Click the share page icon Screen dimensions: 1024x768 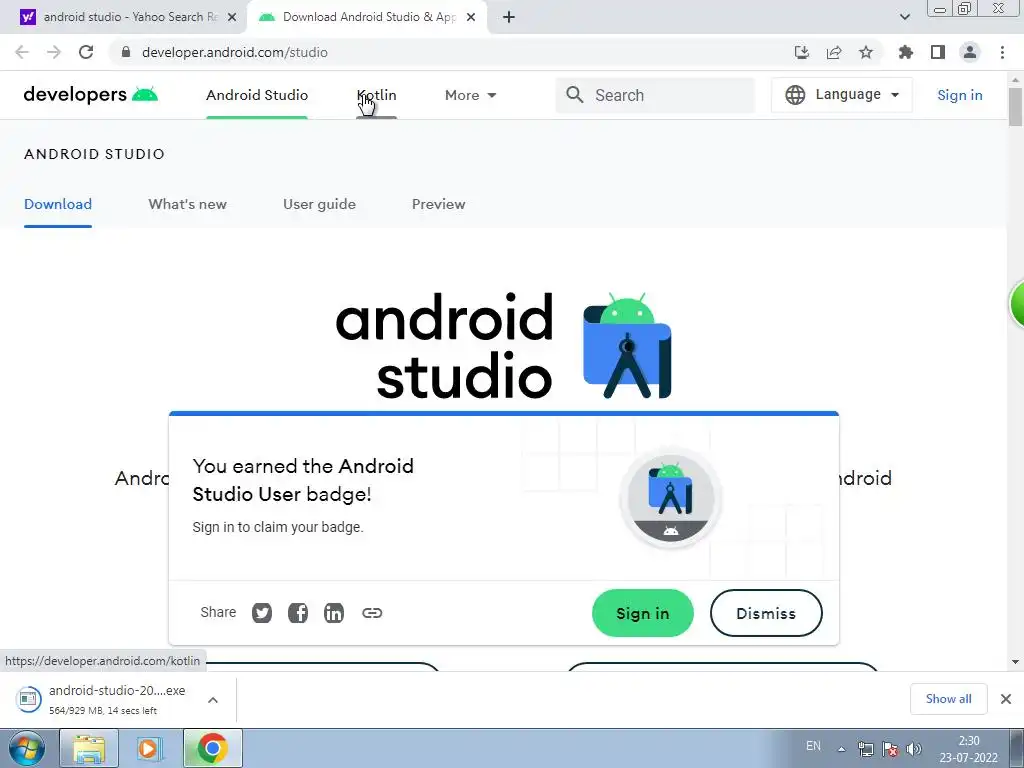coord(834,52)
